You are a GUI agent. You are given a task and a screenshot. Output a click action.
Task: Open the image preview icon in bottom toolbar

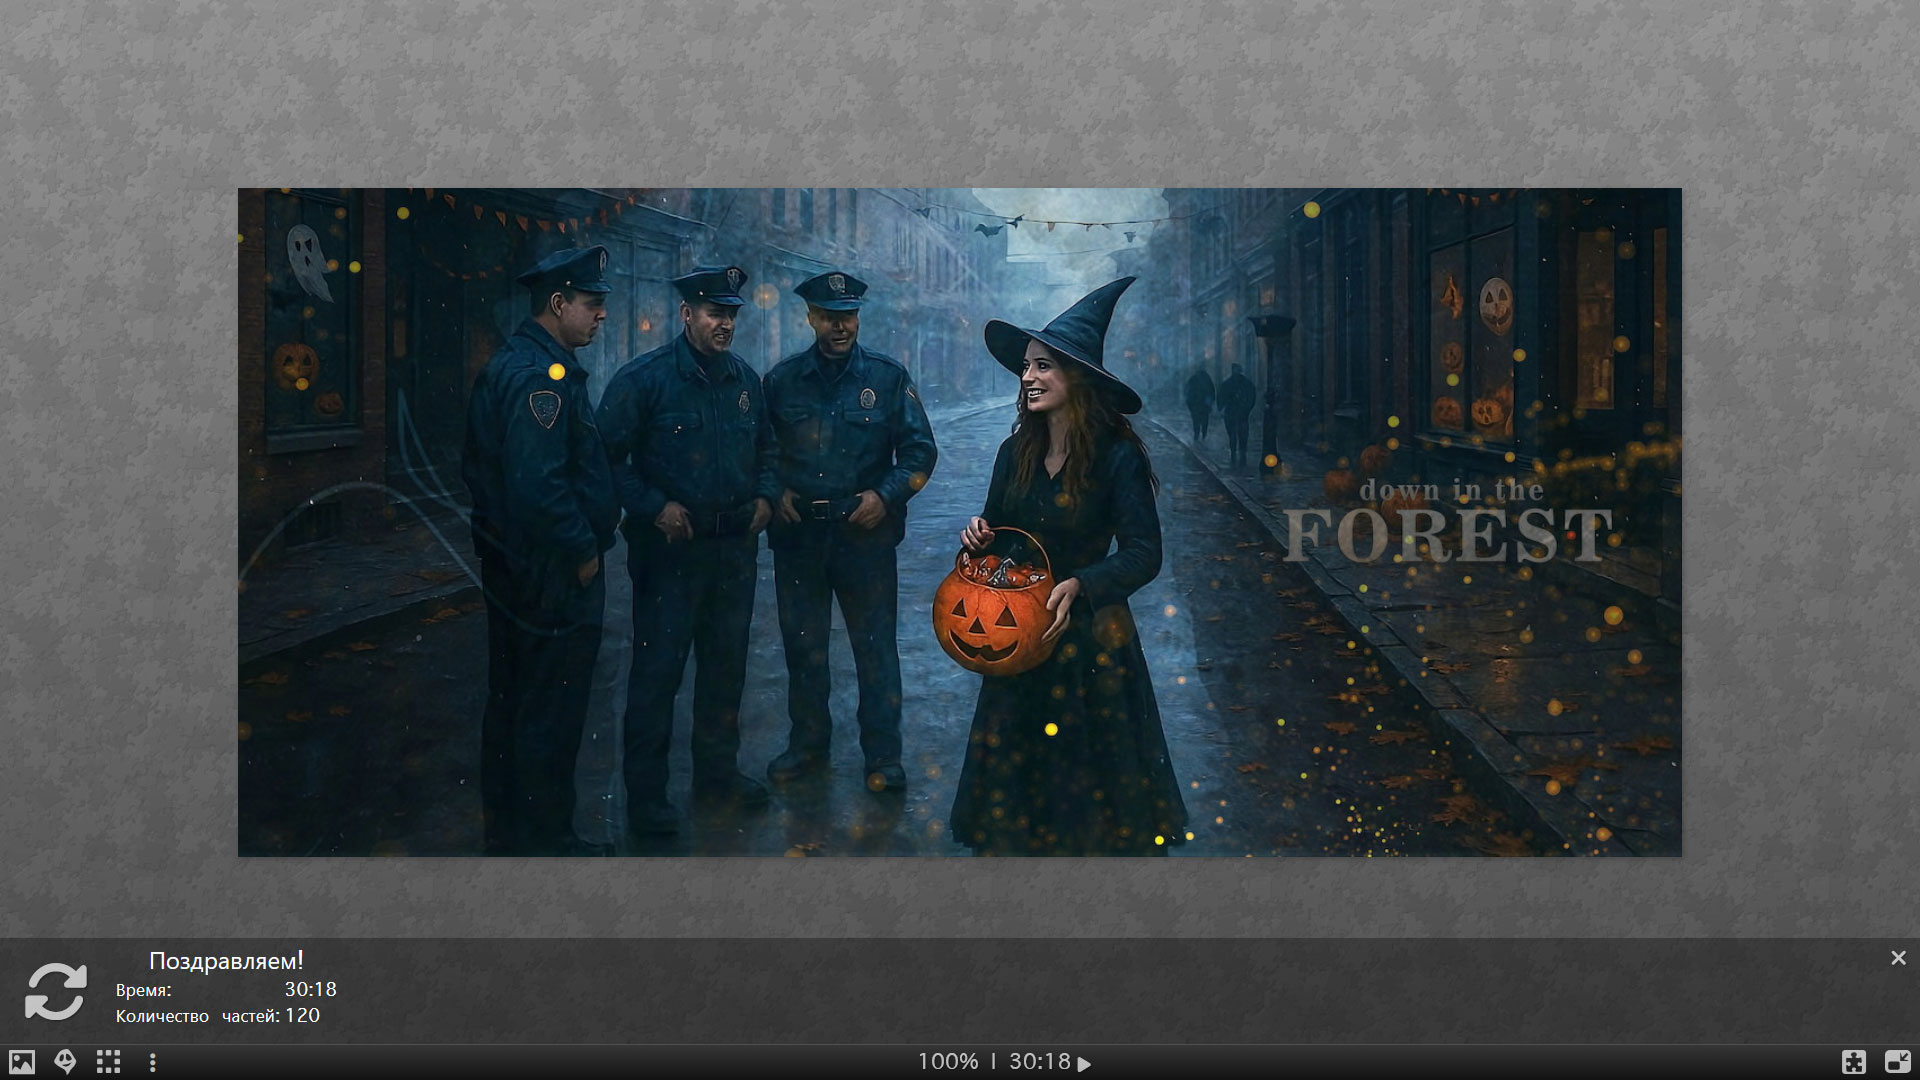click(x=22, y=1062)
